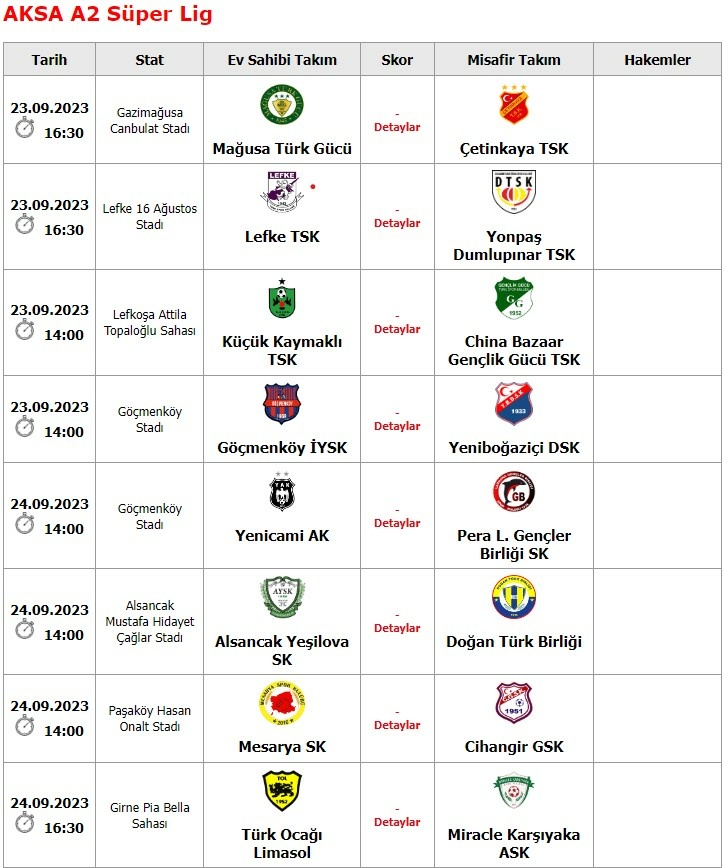Open Detaylar for Mağusa Türk Gücü match
This screenshot has width=723, height=868.
[x=397, y=128]
